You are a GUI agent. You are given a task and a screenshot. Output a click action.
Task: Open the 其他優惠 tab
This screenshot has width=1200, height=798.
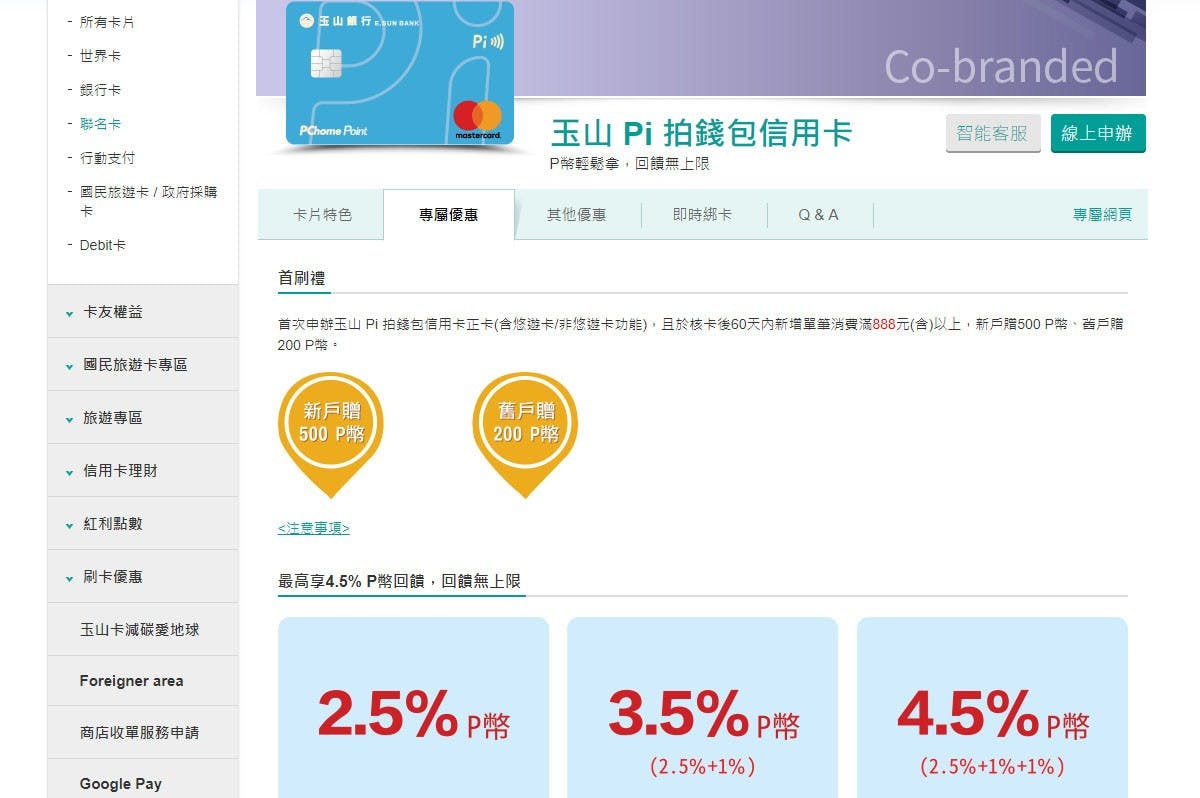[577, 215]
